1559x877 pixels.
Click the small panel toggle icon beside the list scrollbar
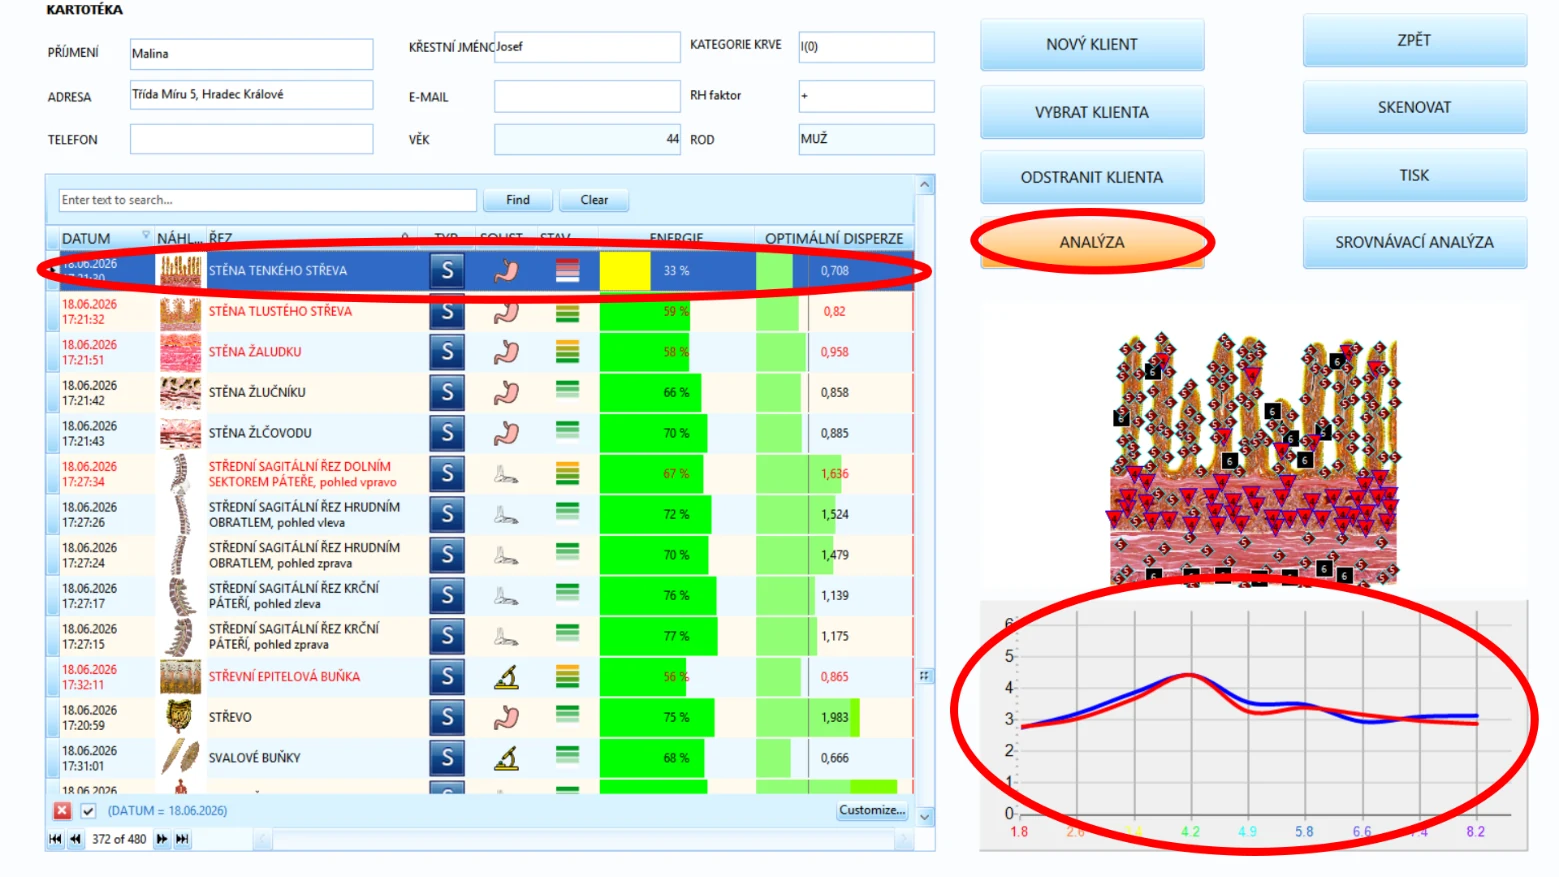924,676
